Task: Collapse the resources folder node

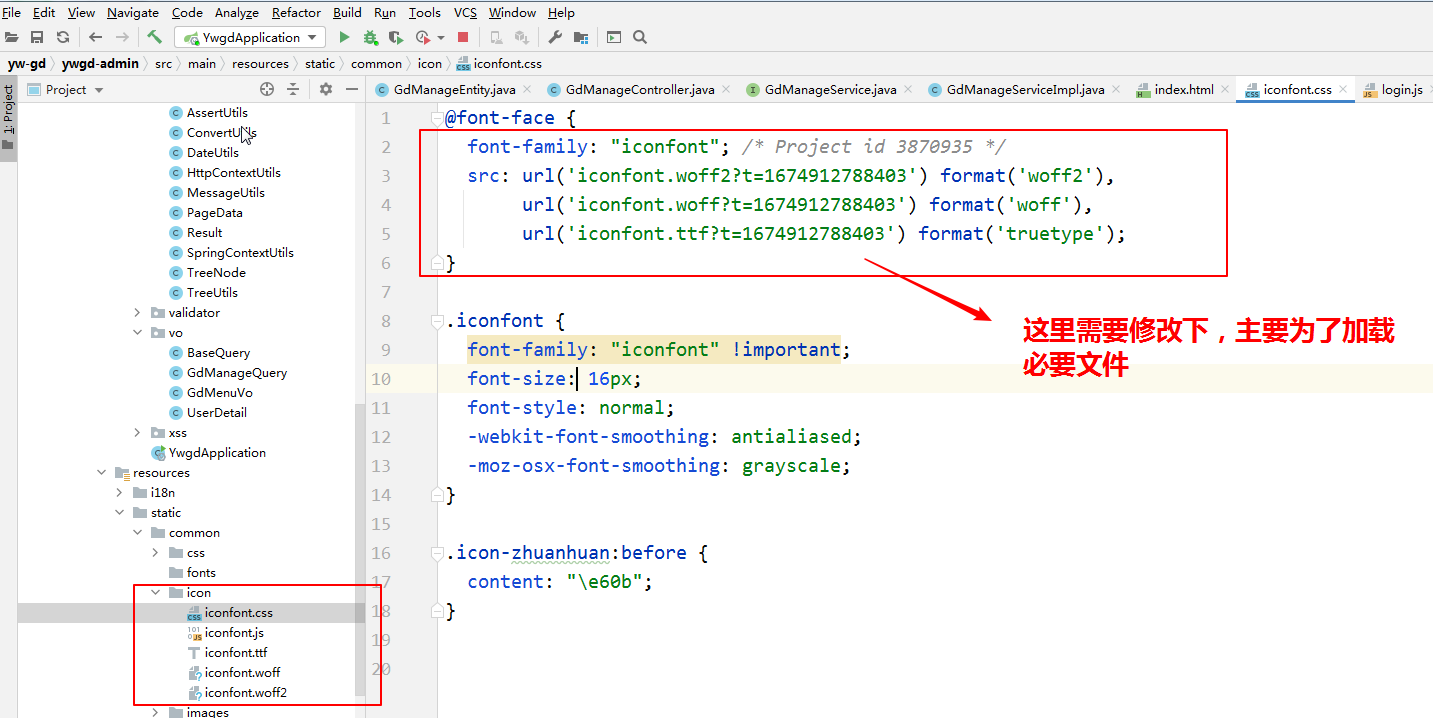Action: coord(102,473)
